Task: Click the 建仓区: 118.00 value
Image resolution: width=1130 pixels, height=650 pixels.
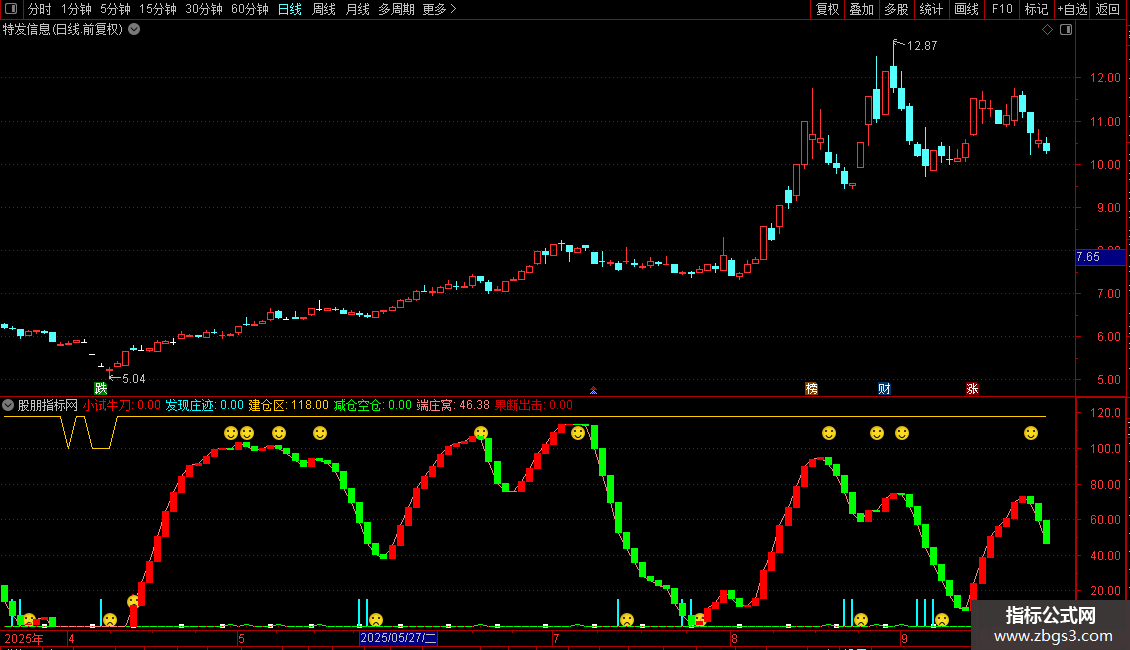Action: tap(288, 405)
